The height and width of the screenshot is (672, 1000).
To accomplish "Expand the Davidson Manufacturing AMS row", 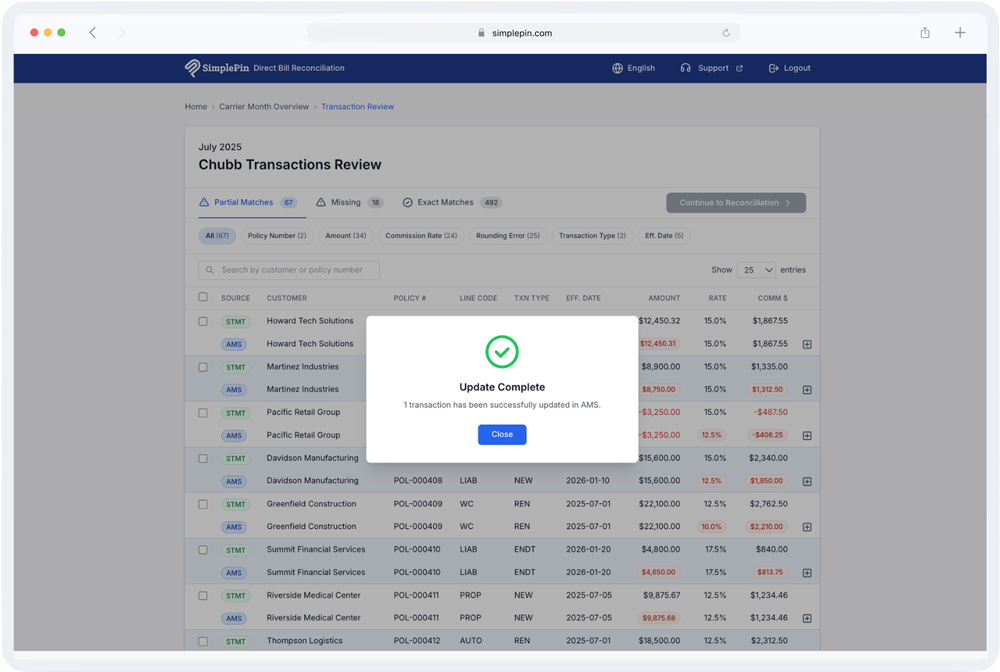I will (807, 481).
